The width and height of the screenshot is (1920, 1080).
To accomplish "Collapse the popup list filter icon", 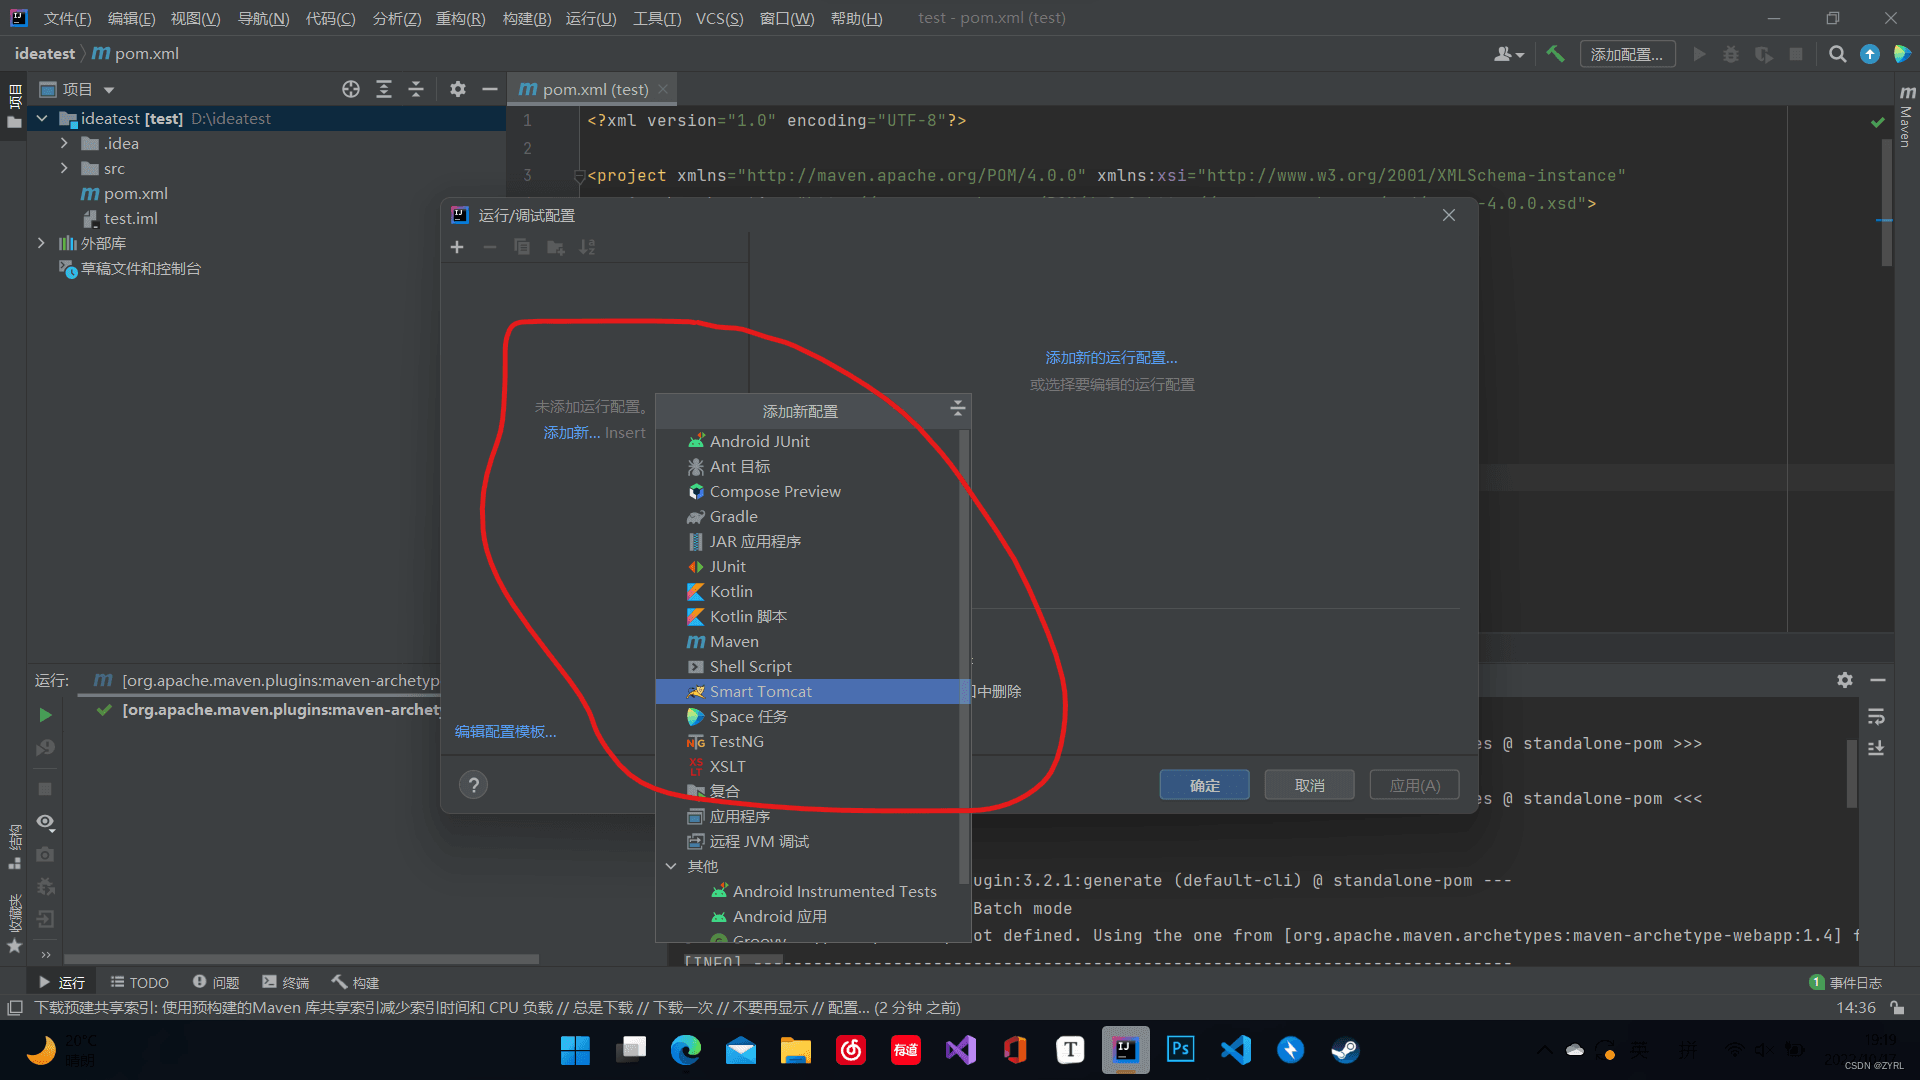I will click(957, 408).
